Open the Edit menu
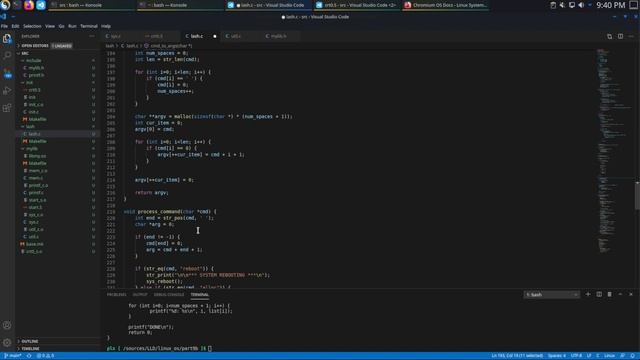The image size is (640, 360). coord(15,26)
